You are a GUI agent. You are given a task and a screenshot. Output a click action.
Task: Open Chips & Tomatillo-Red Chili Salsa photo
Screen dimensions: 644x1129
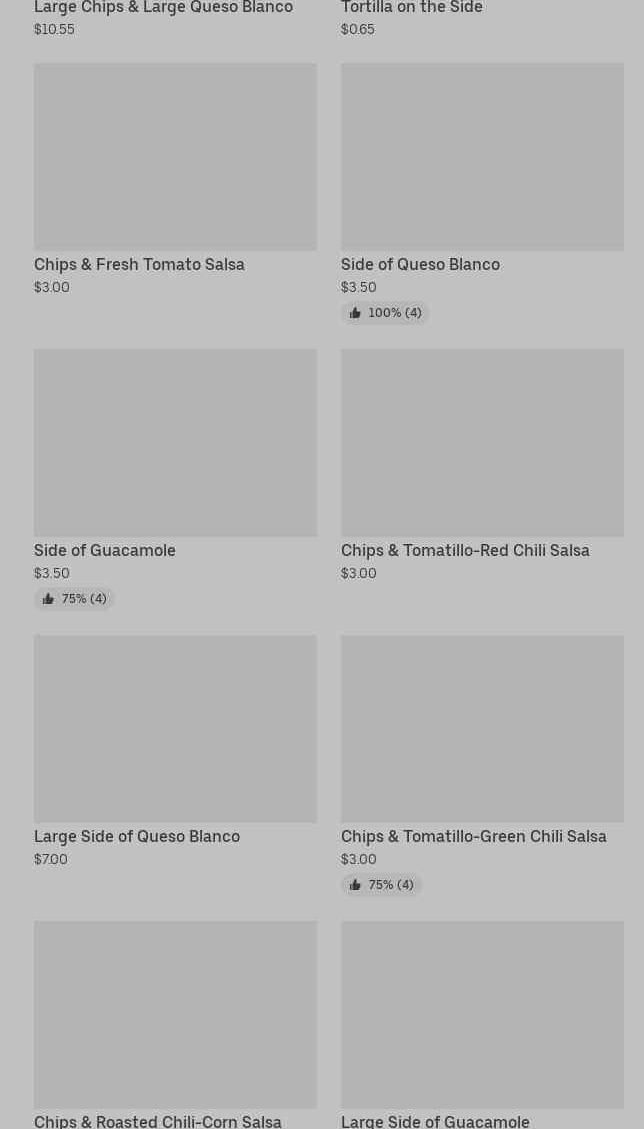[483, 443]
